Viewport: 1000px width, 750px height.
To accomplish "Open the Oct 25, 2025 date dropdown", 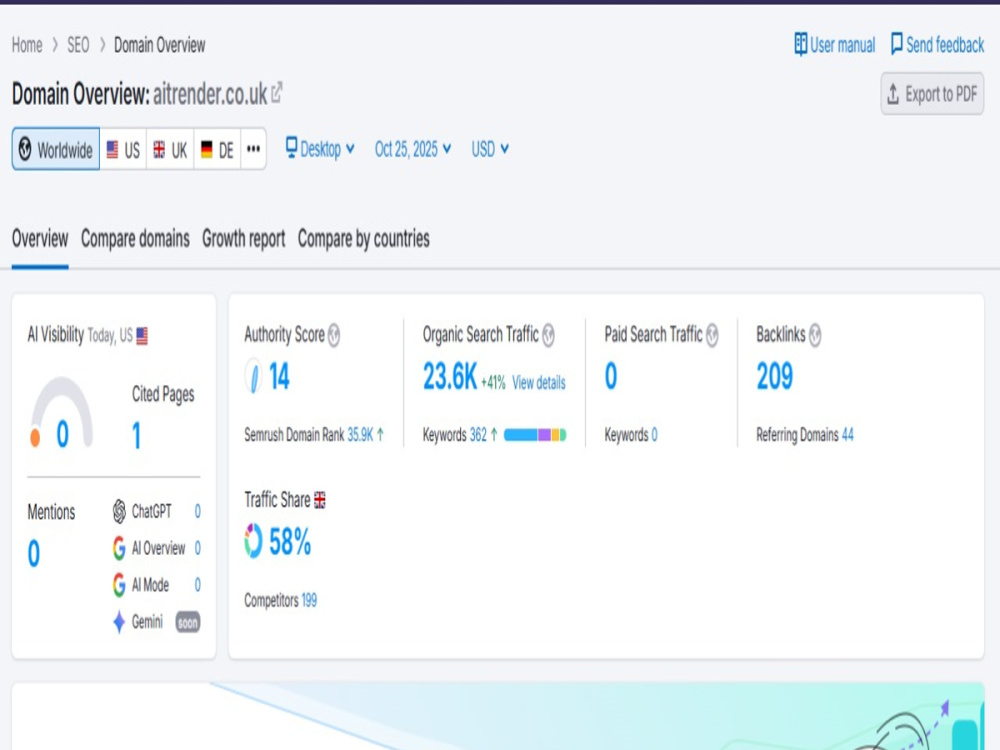I will click(x=413, y=149).
